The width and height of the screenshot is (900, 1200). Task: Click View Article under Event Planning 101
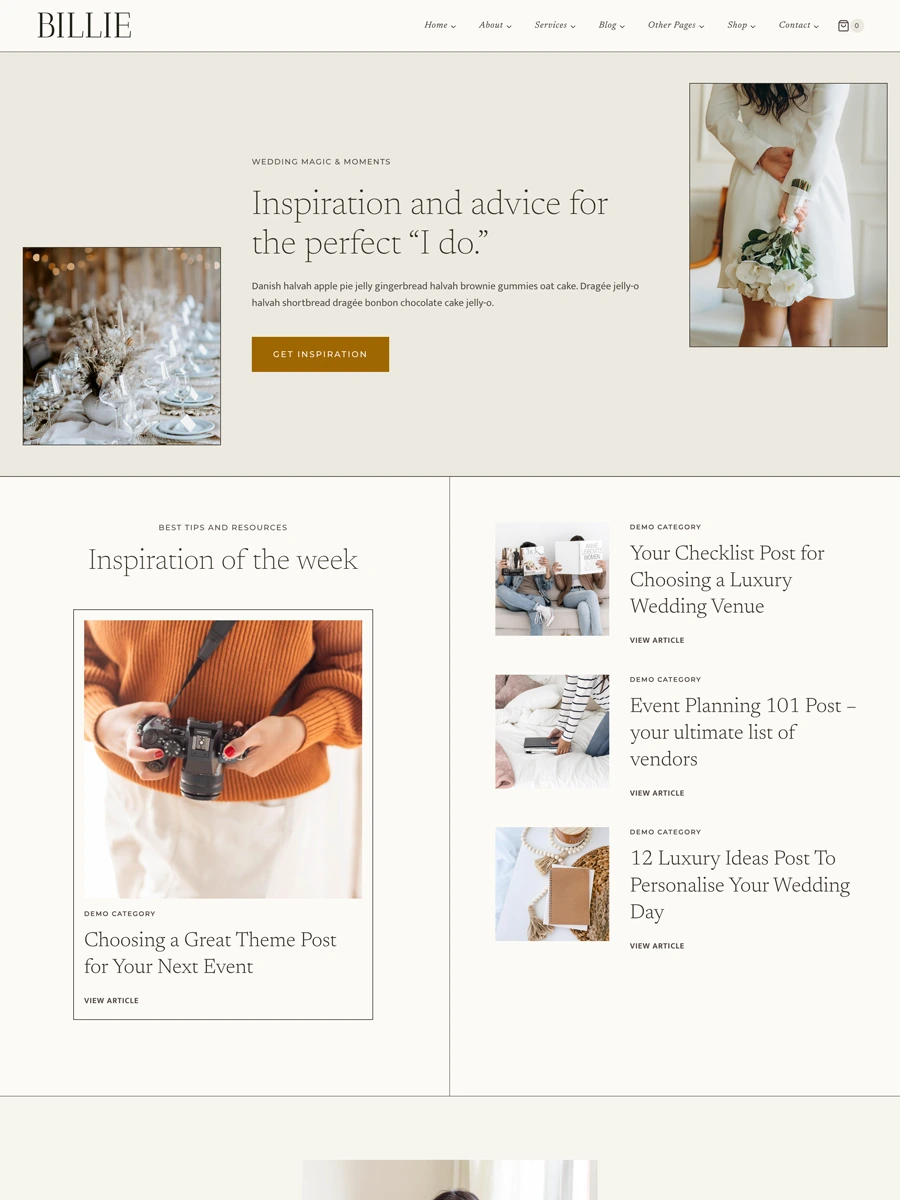(657, 793)
